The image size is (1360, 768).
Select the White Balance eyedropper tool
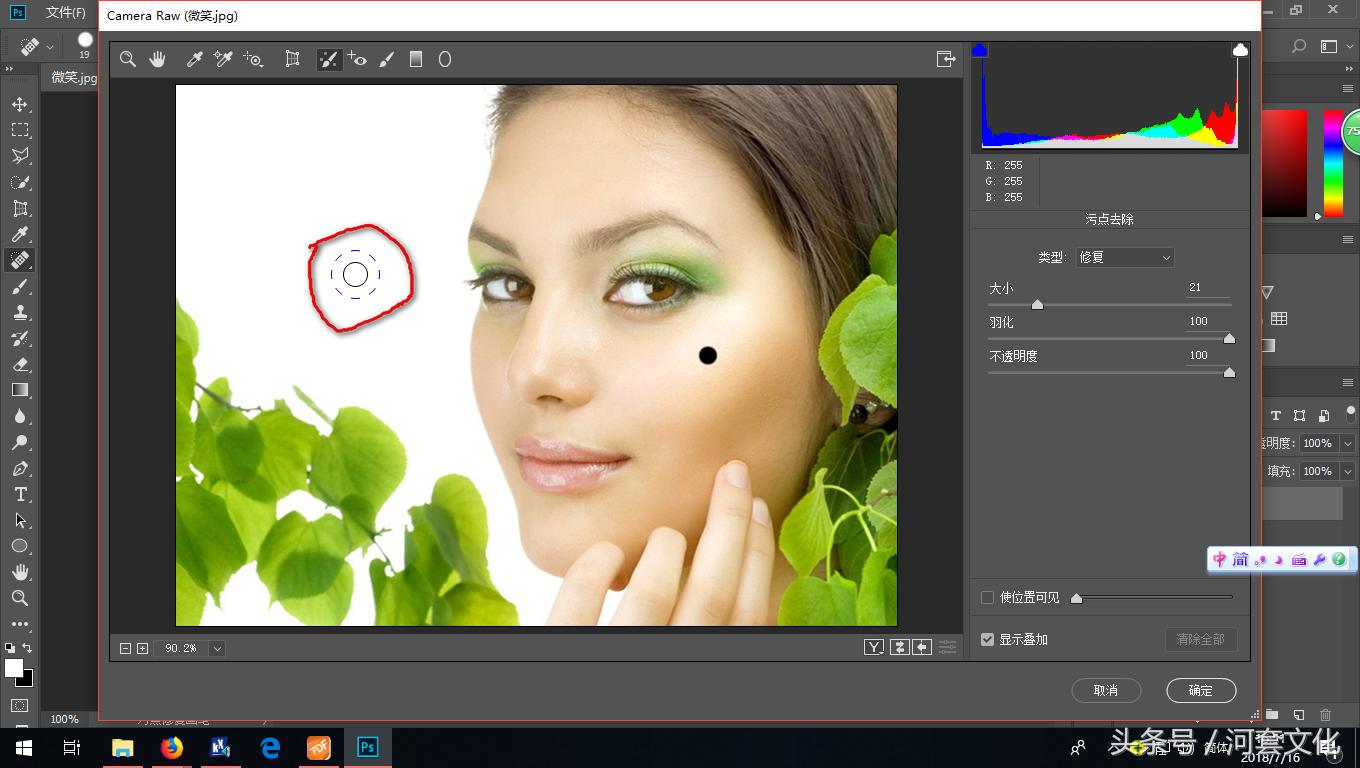pyautogui.click(x=193, y=59)
